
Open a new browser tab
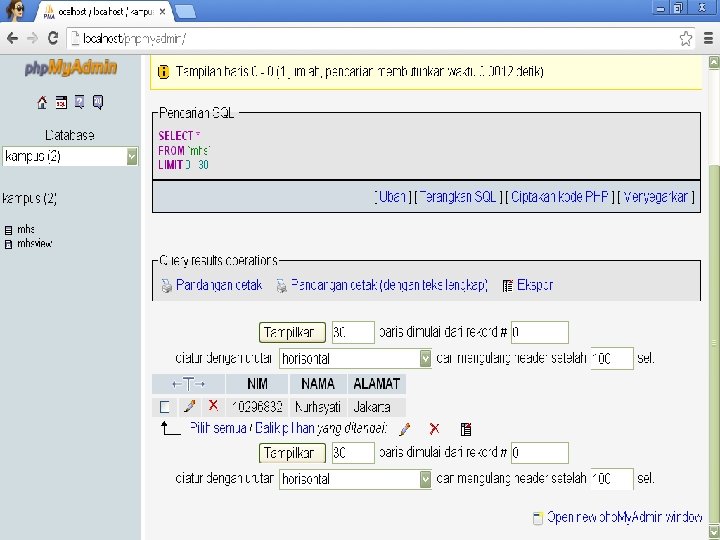click(186, 12)
